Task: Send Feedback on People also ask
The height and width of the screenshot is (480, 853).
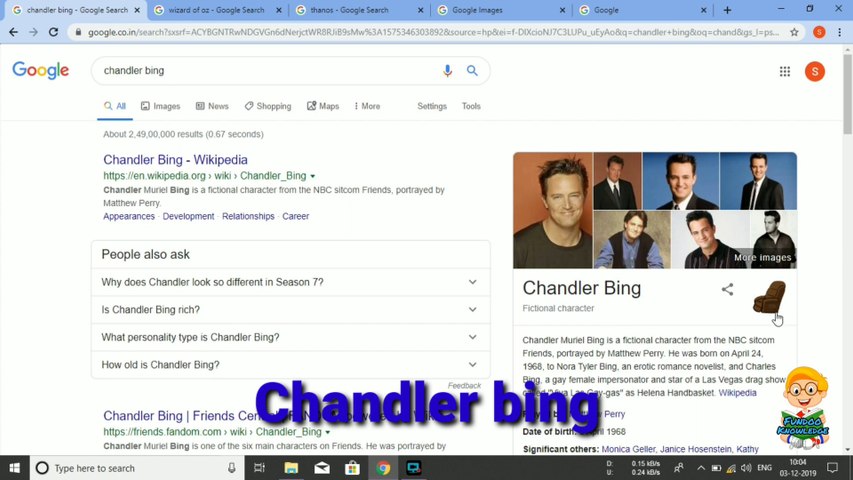Action: pos(464,385)
